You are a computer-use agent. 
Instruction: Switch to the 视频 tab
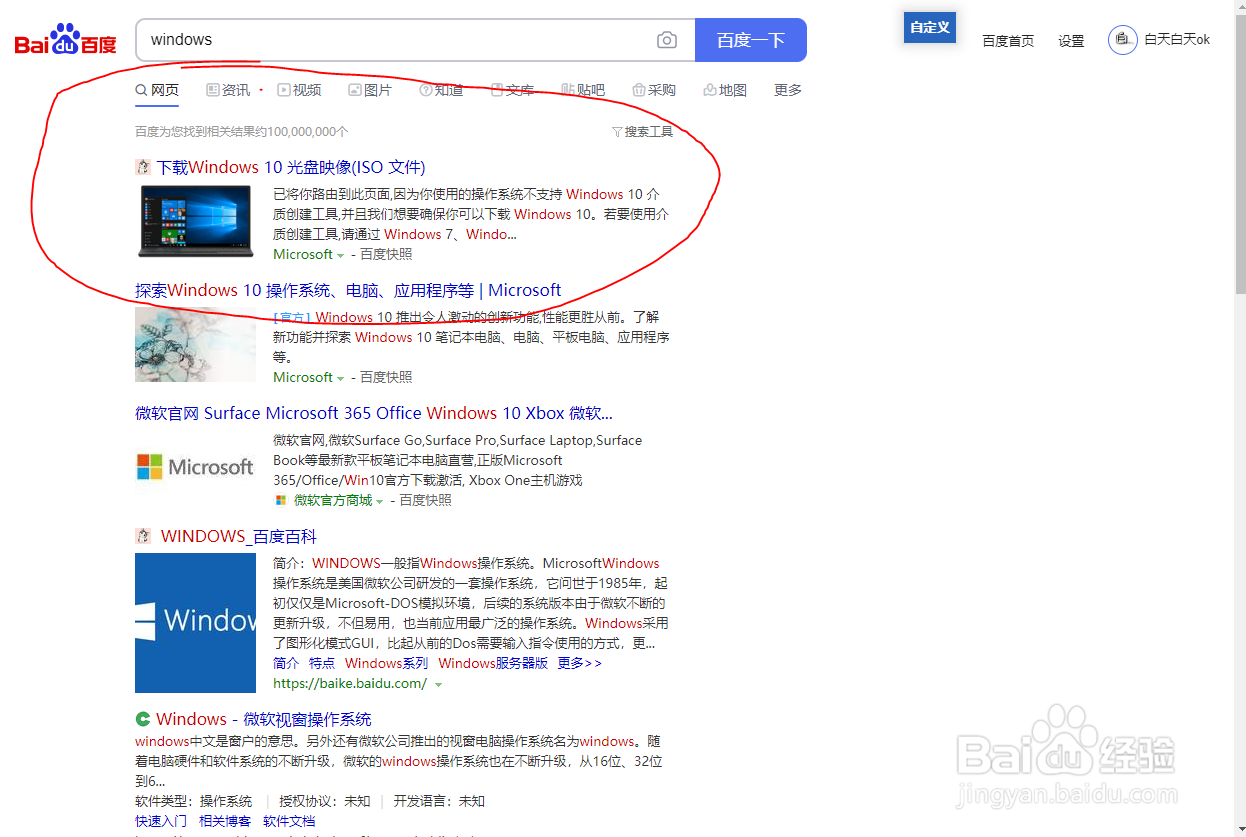tap(300, 90)
